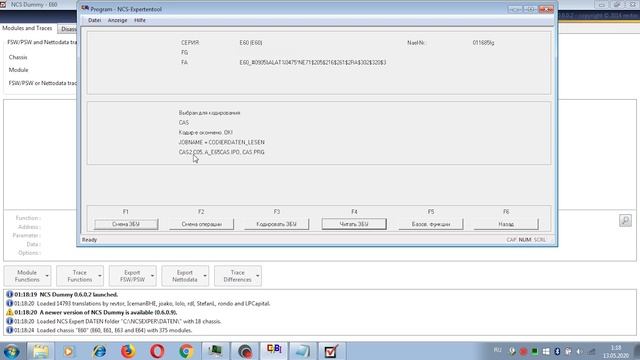Click the F1 Смена ЭБУ button
Screen dimensions: 640x360
[126, 224]
